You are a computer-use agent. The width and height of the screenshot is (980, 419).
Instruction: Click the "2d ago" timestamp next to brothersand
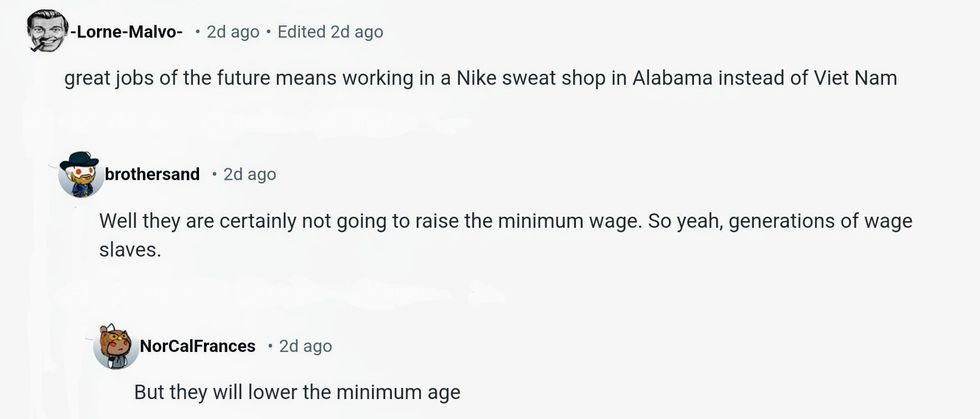249,175
